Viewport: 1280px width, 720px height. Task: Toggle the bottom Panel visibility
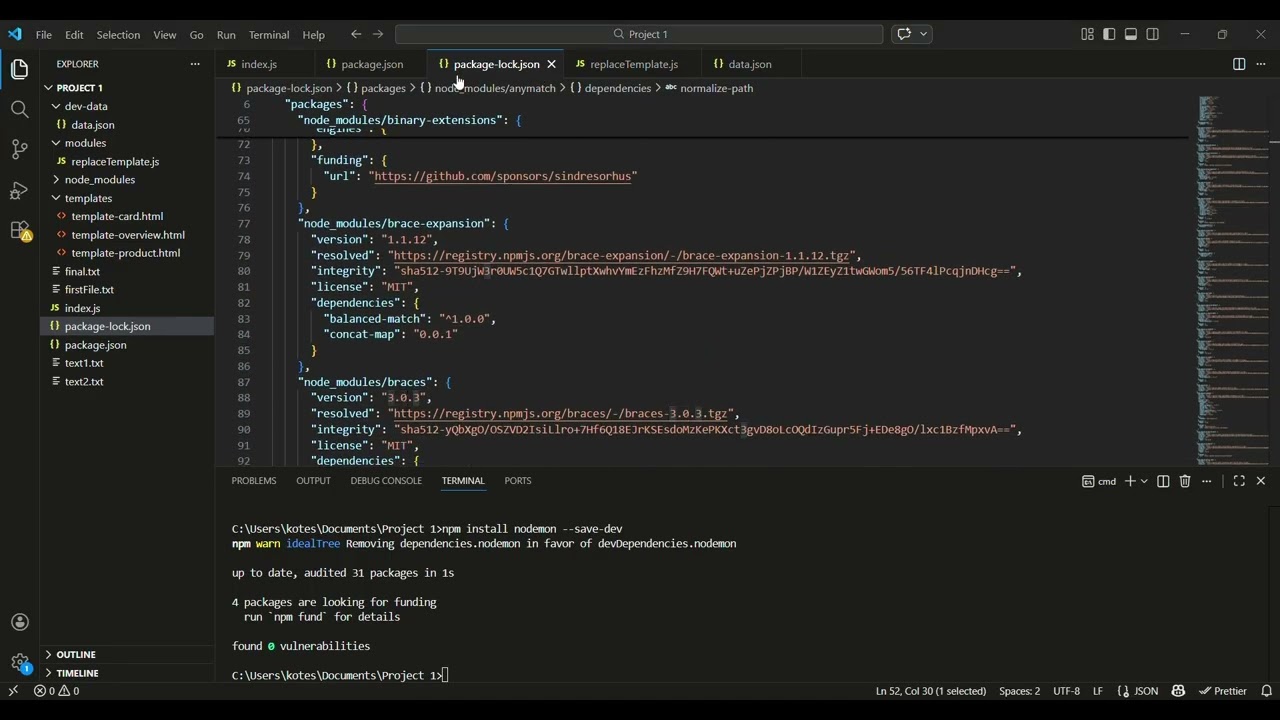(x=1131, y=34)
